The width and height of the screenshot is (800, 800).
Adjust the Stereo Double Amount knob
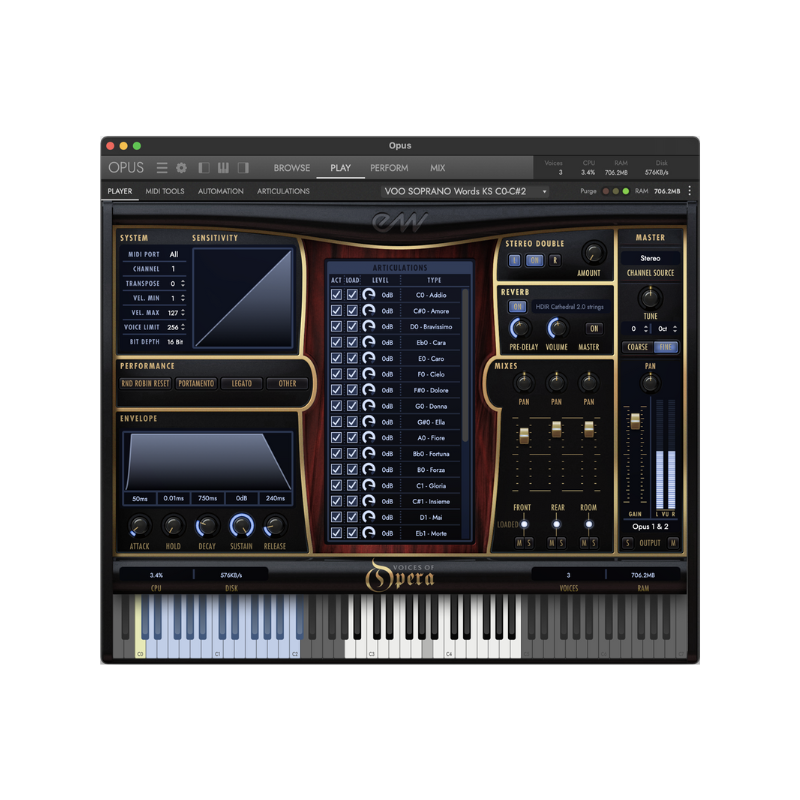[x=593, y=253]
